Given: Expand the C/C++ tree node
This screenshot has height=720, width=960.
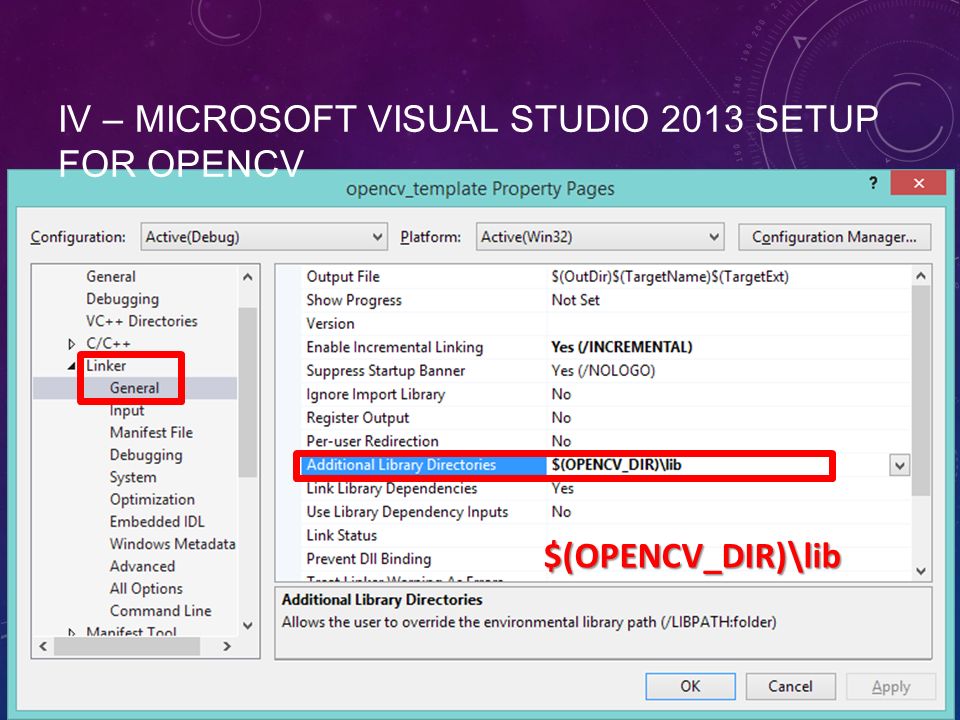Looking at the screenshot, I should [72, 343].
